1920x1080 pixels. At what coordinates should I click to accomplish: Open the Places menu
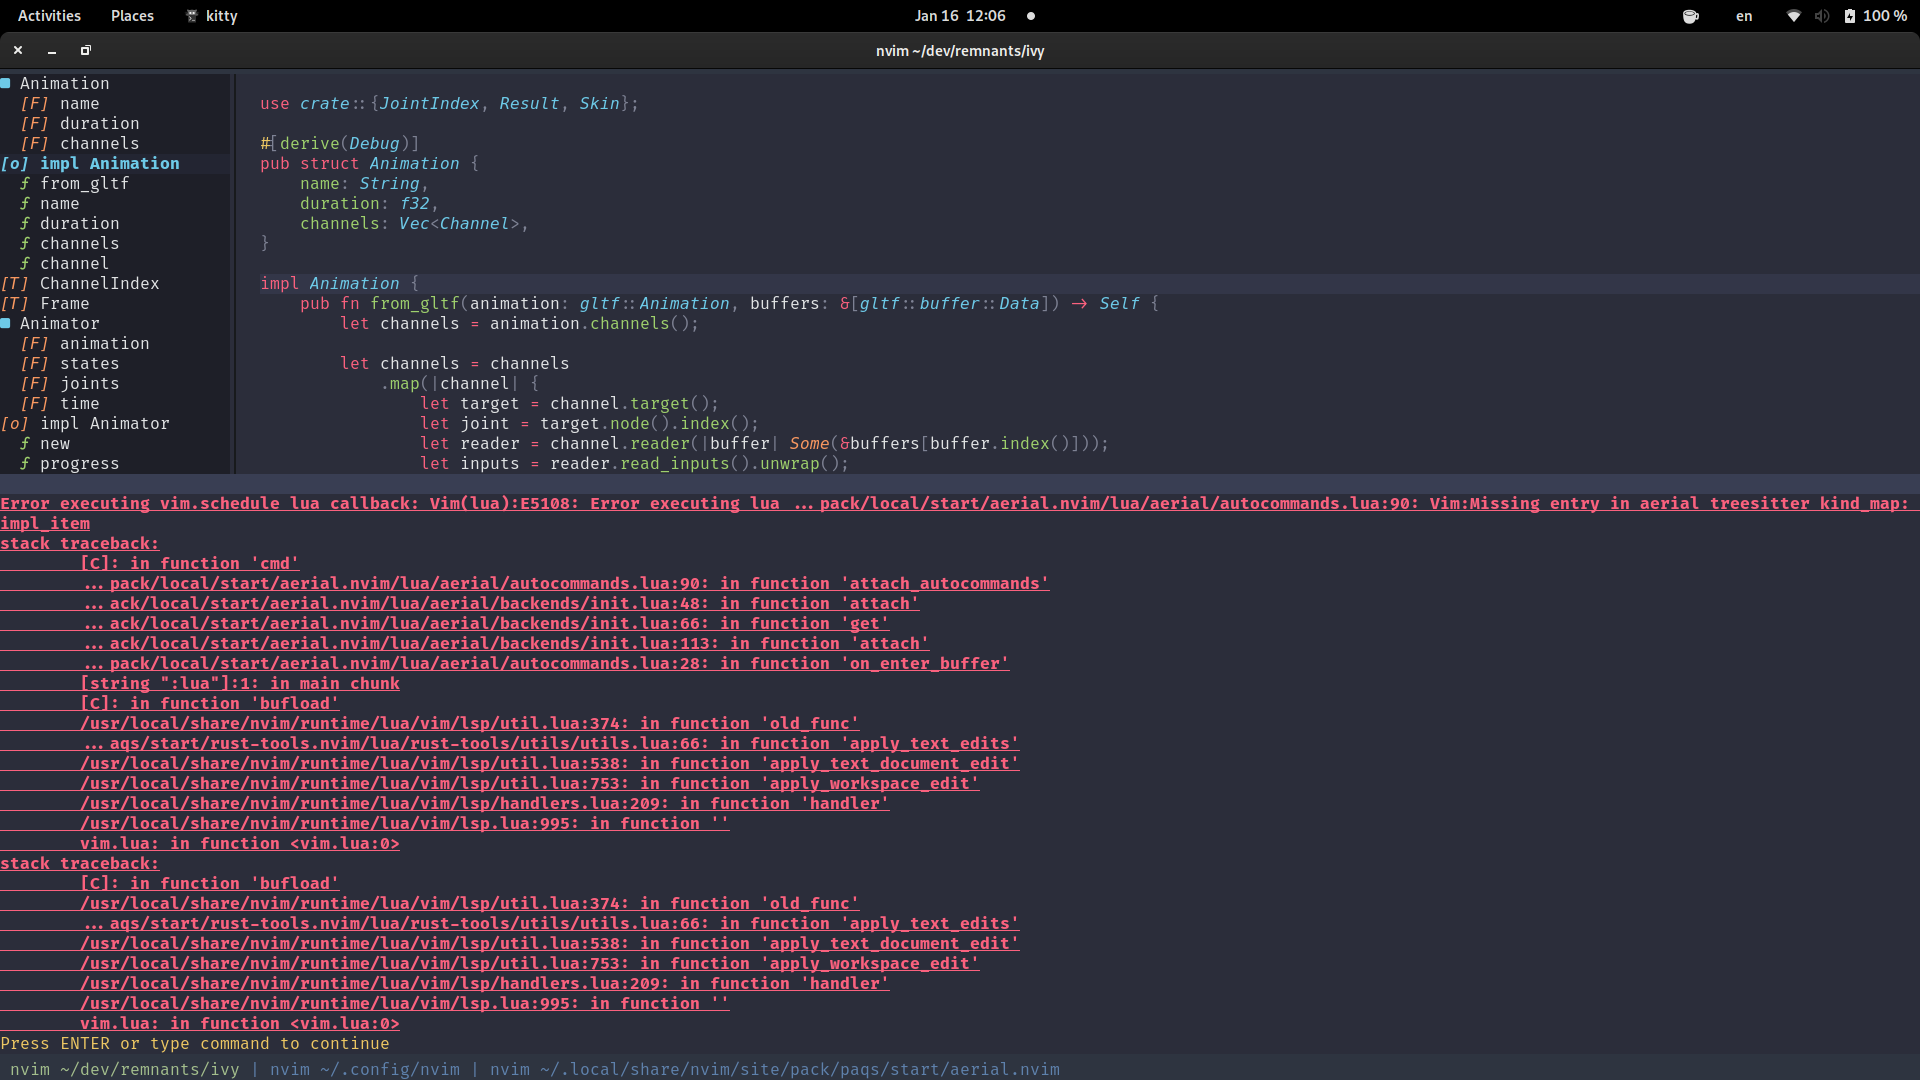point(131,15)
